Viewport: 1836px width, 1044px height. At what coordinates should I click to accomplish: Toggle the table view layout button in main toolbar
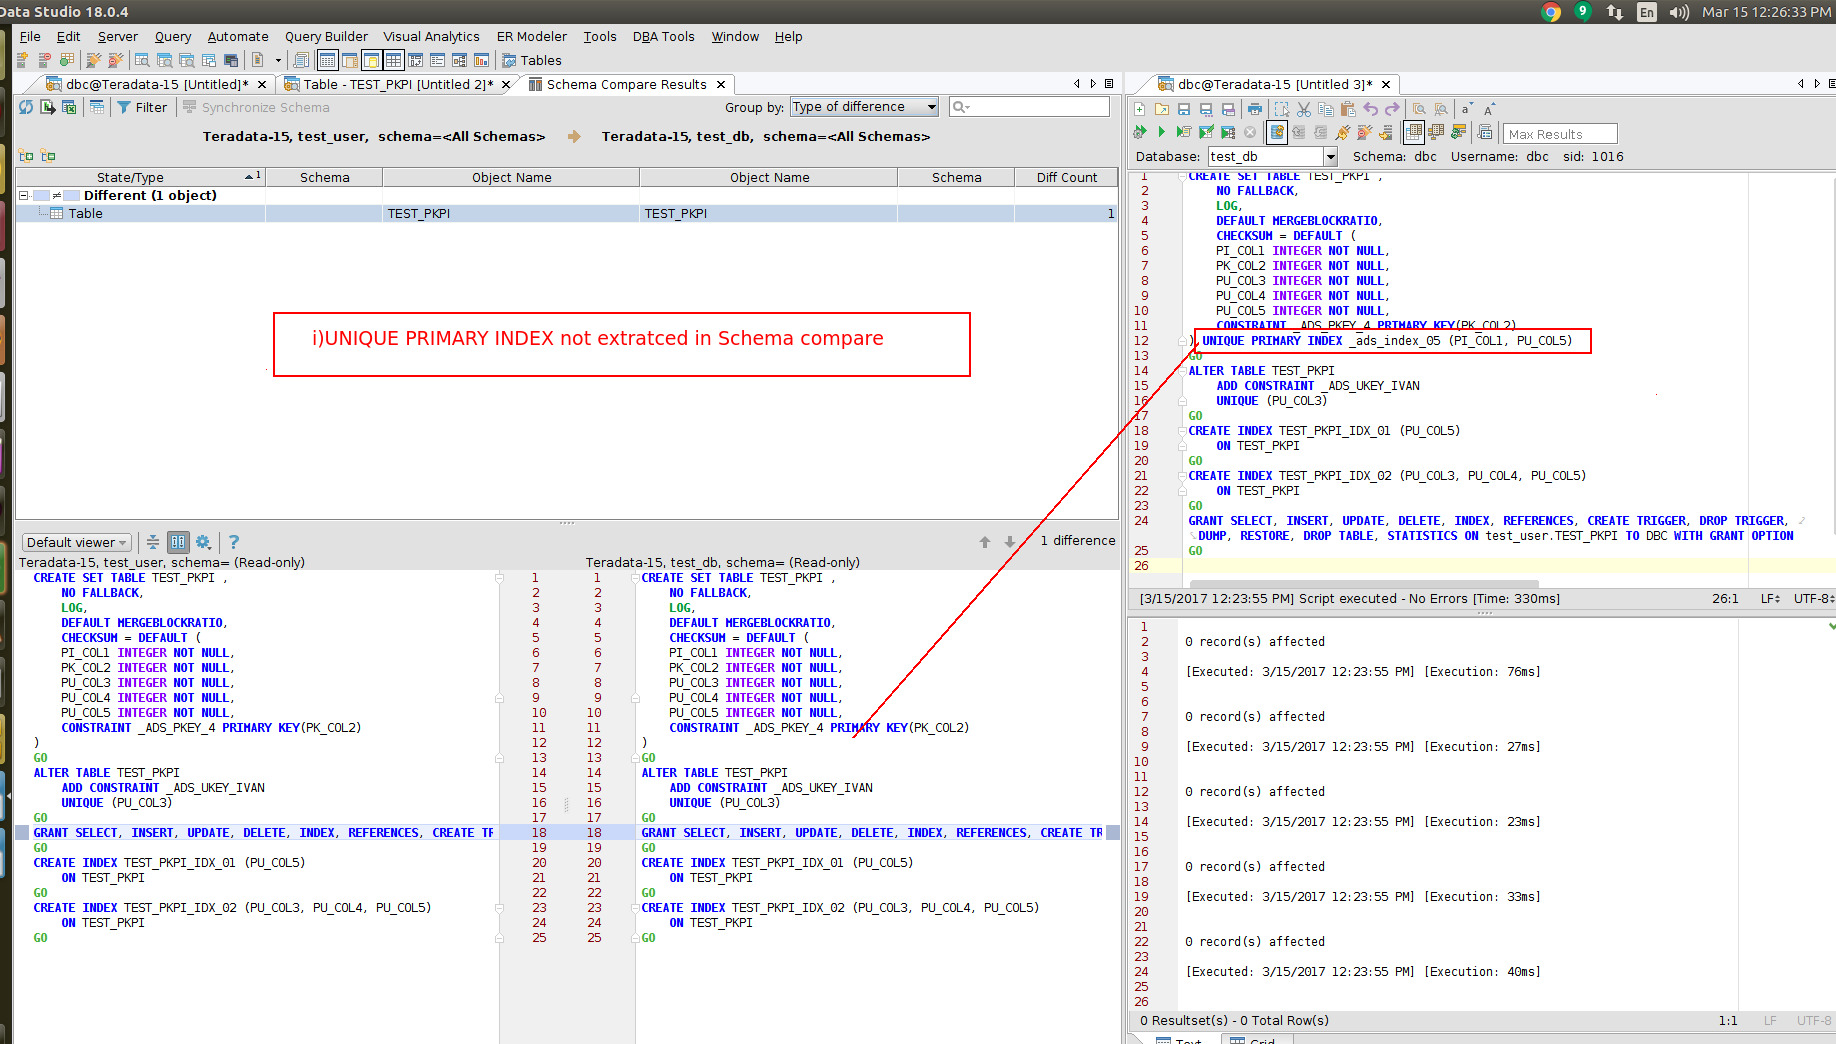[327, 60]
